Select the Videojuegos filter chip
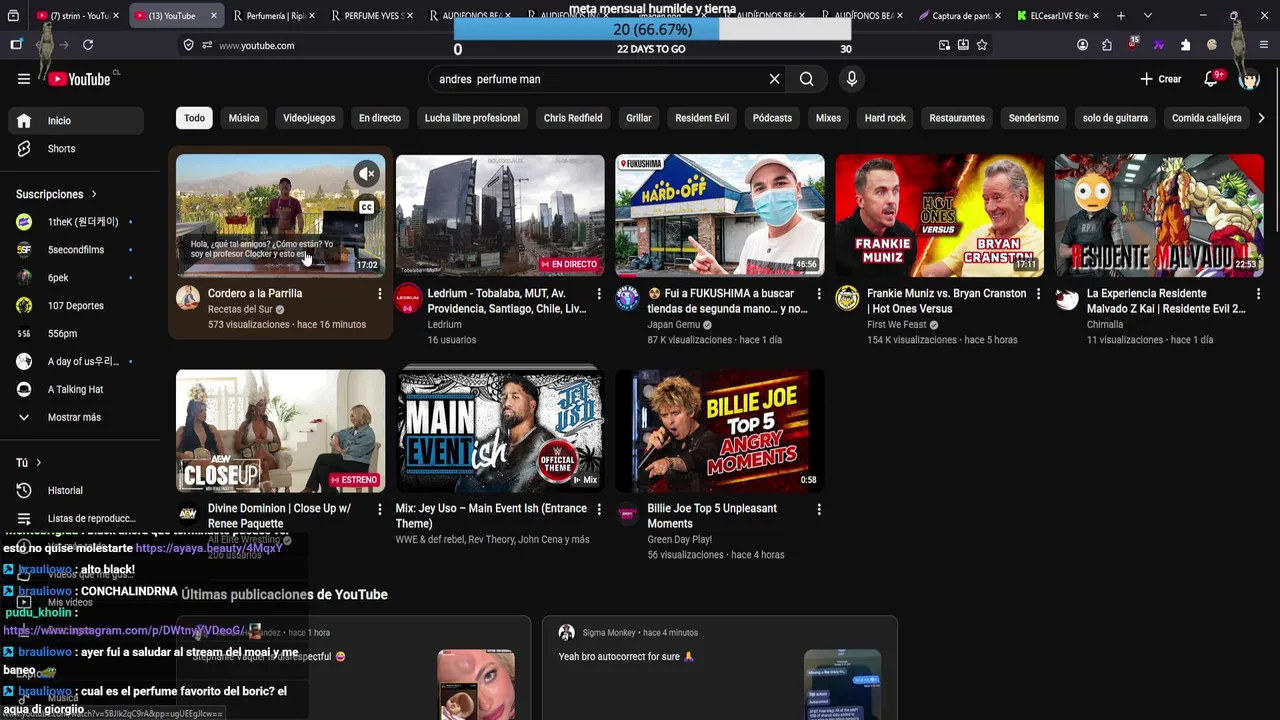The image size is (1280, 720). (x=309, y=118)
